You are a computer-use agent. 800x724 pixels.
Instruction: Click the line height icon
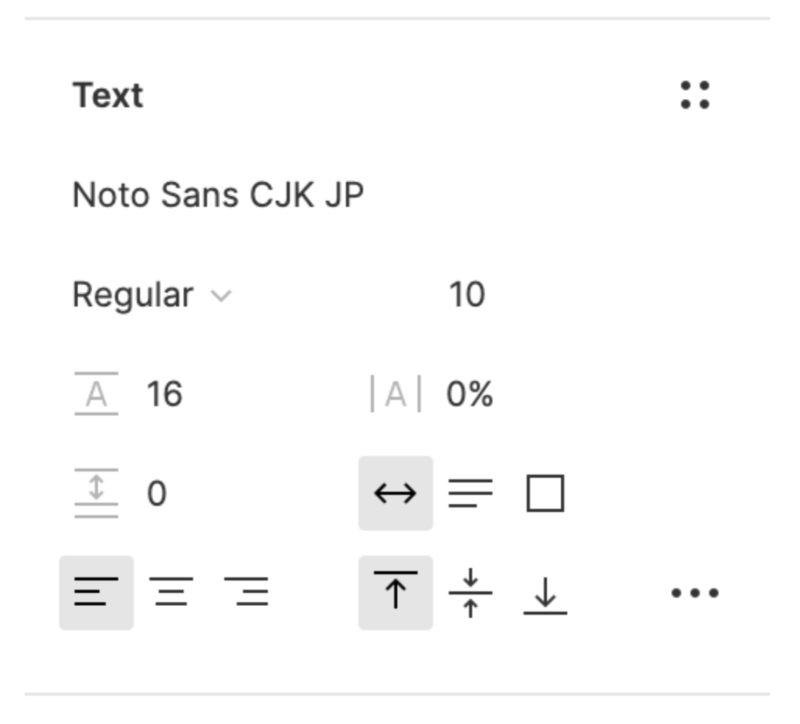coord(96,394)
